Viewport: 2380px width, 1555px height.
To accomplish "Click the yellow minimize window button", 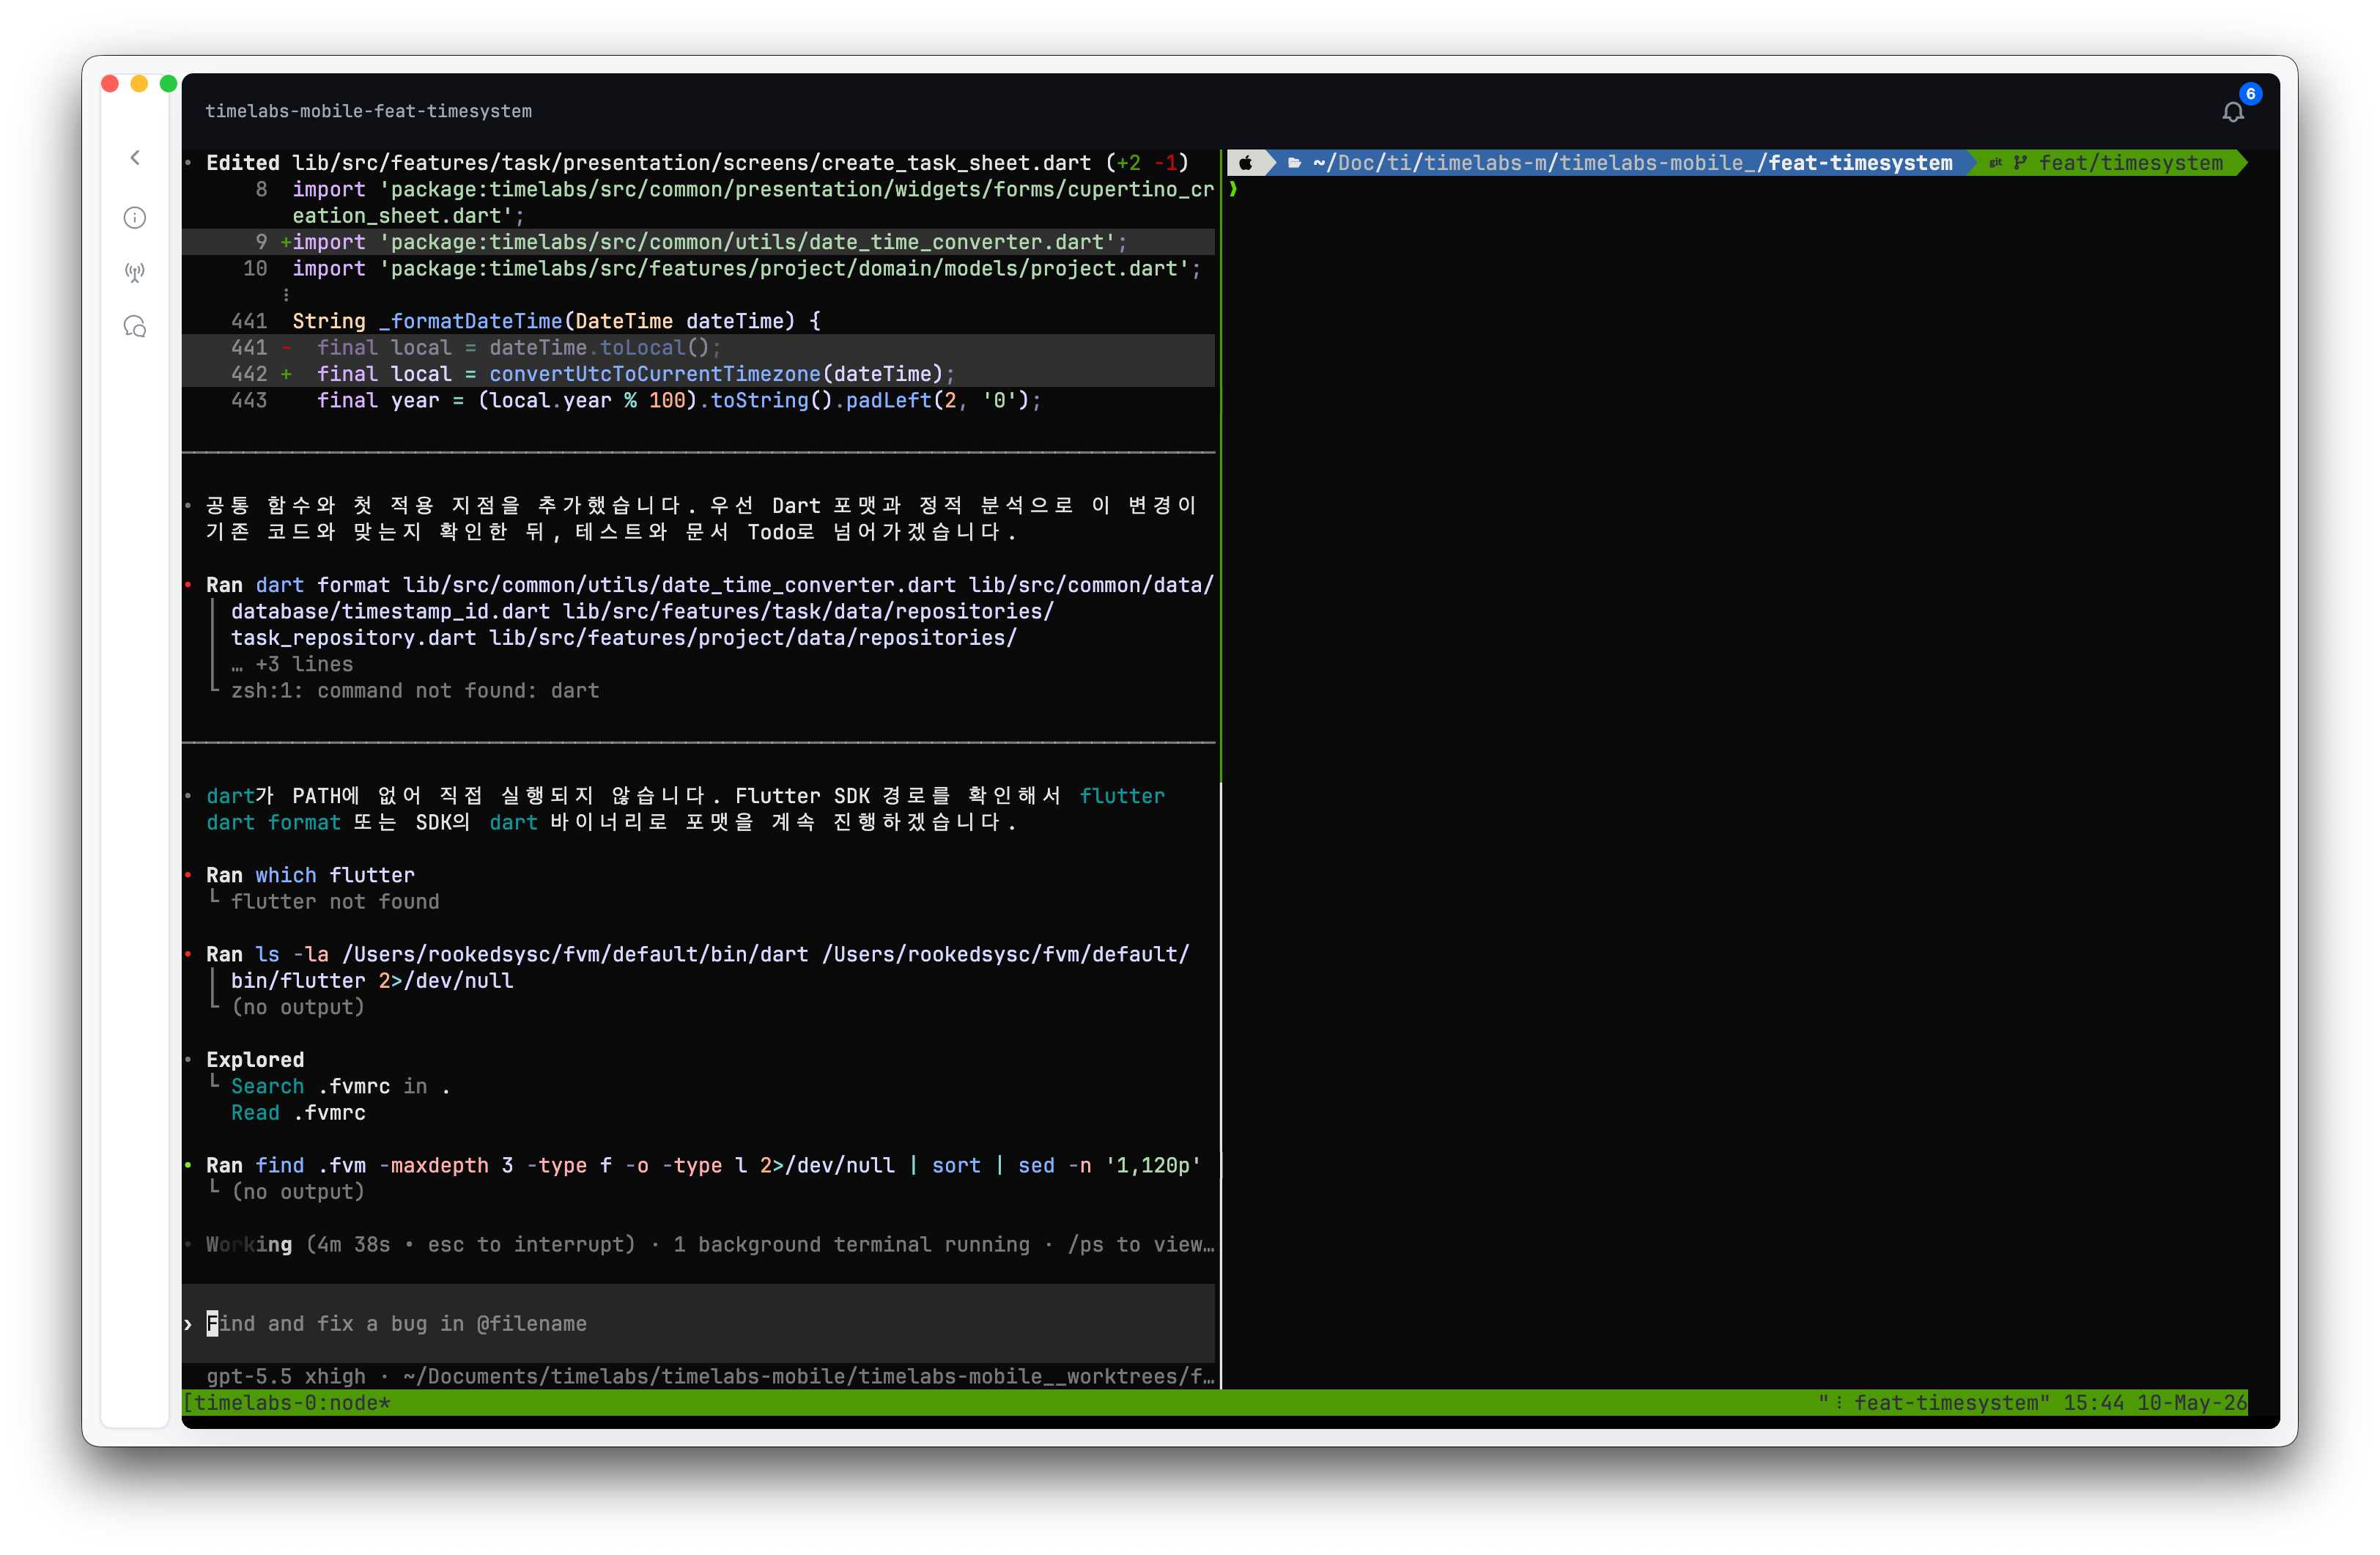I will click(x=140, y=83).
